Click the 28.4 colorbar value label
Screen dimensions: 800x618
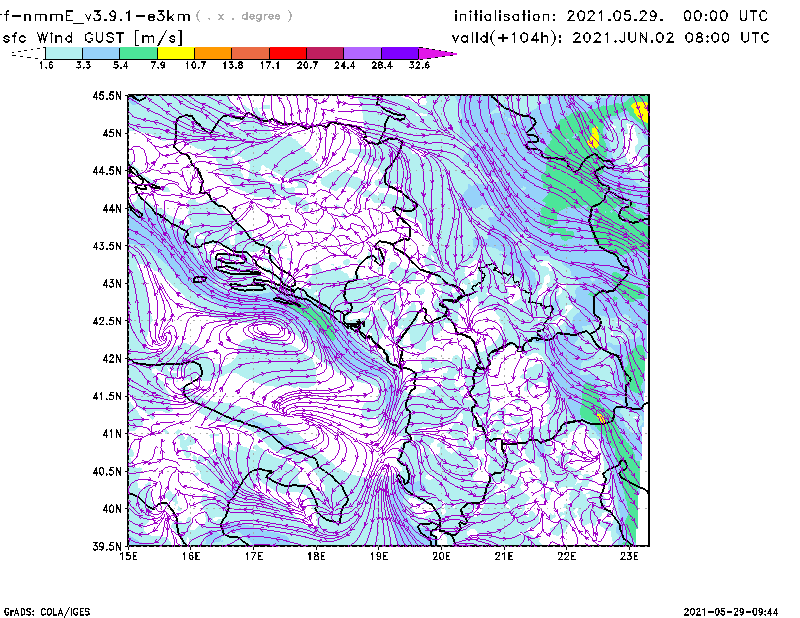pos(382,65)
